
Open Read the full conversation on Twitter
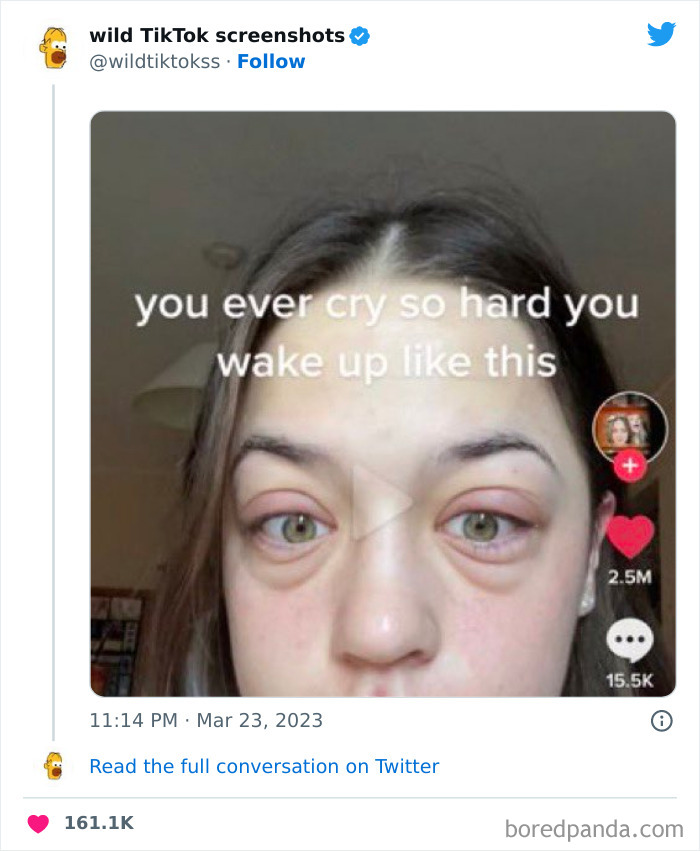coord(264,766)
